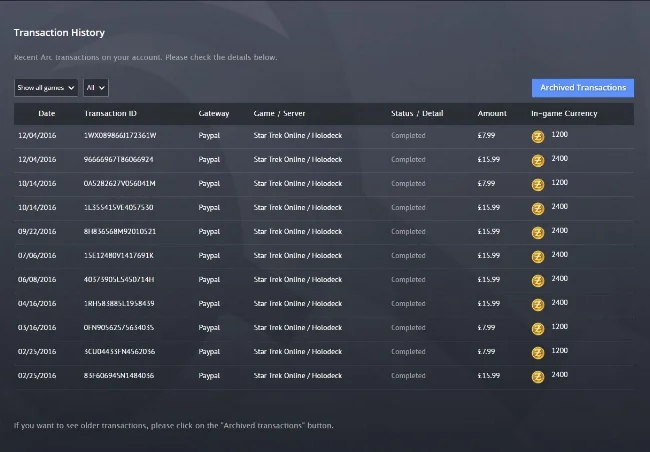This screenshot has width=650, height=452.
Task: Click the coin icon in the 12/04/2016 £15.99 row
Action: tap(538, 161)
